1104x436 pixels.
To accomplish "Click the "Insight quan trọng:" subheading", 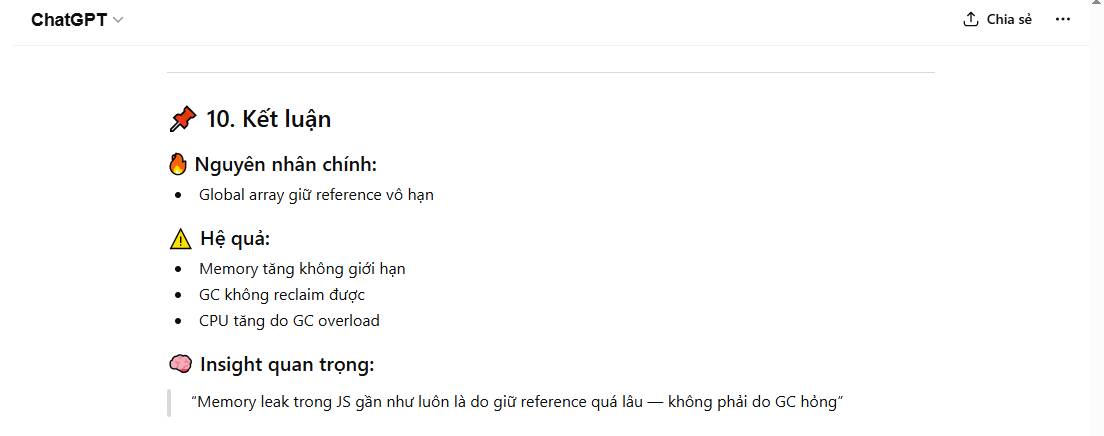I will pyautogui.click(x=287, y=364).
